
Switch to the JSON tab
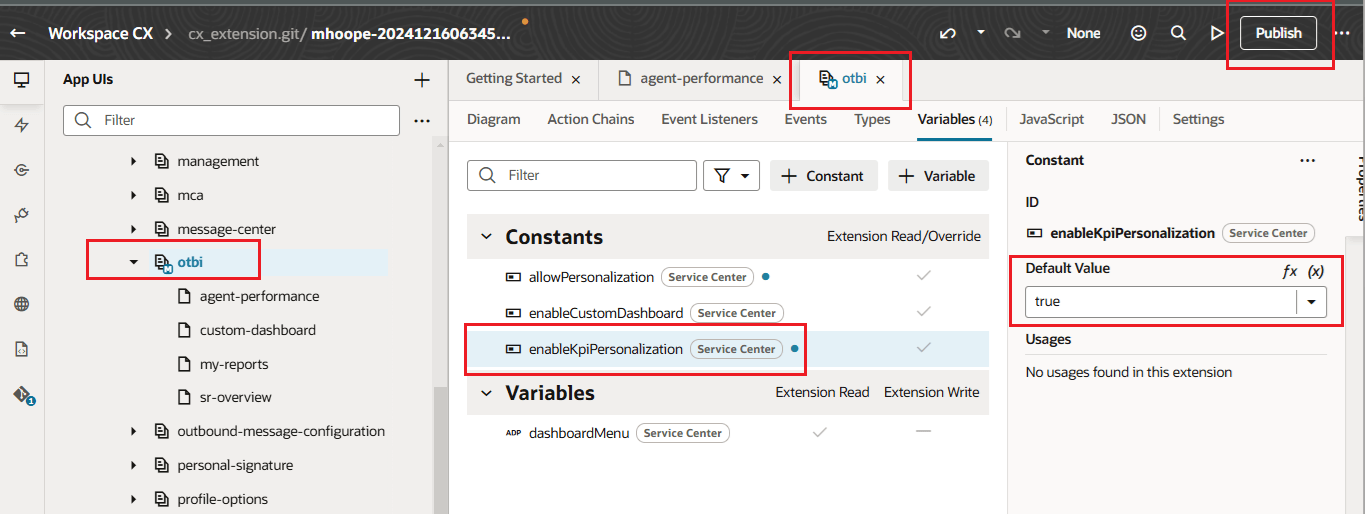click(x=1128, y=119)
